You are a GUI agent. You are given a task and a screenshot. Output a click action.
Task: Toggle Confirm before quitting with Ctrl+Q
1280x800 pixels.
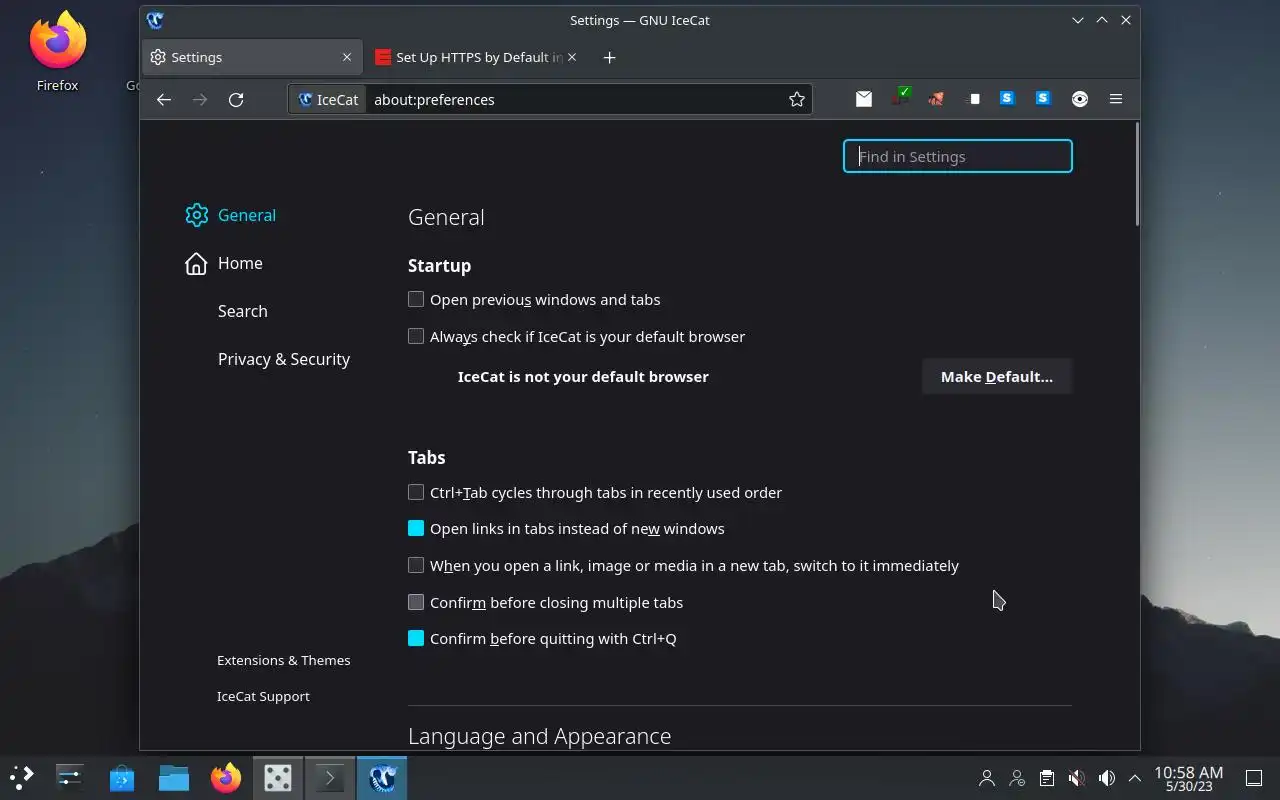[x=416, y=638]
